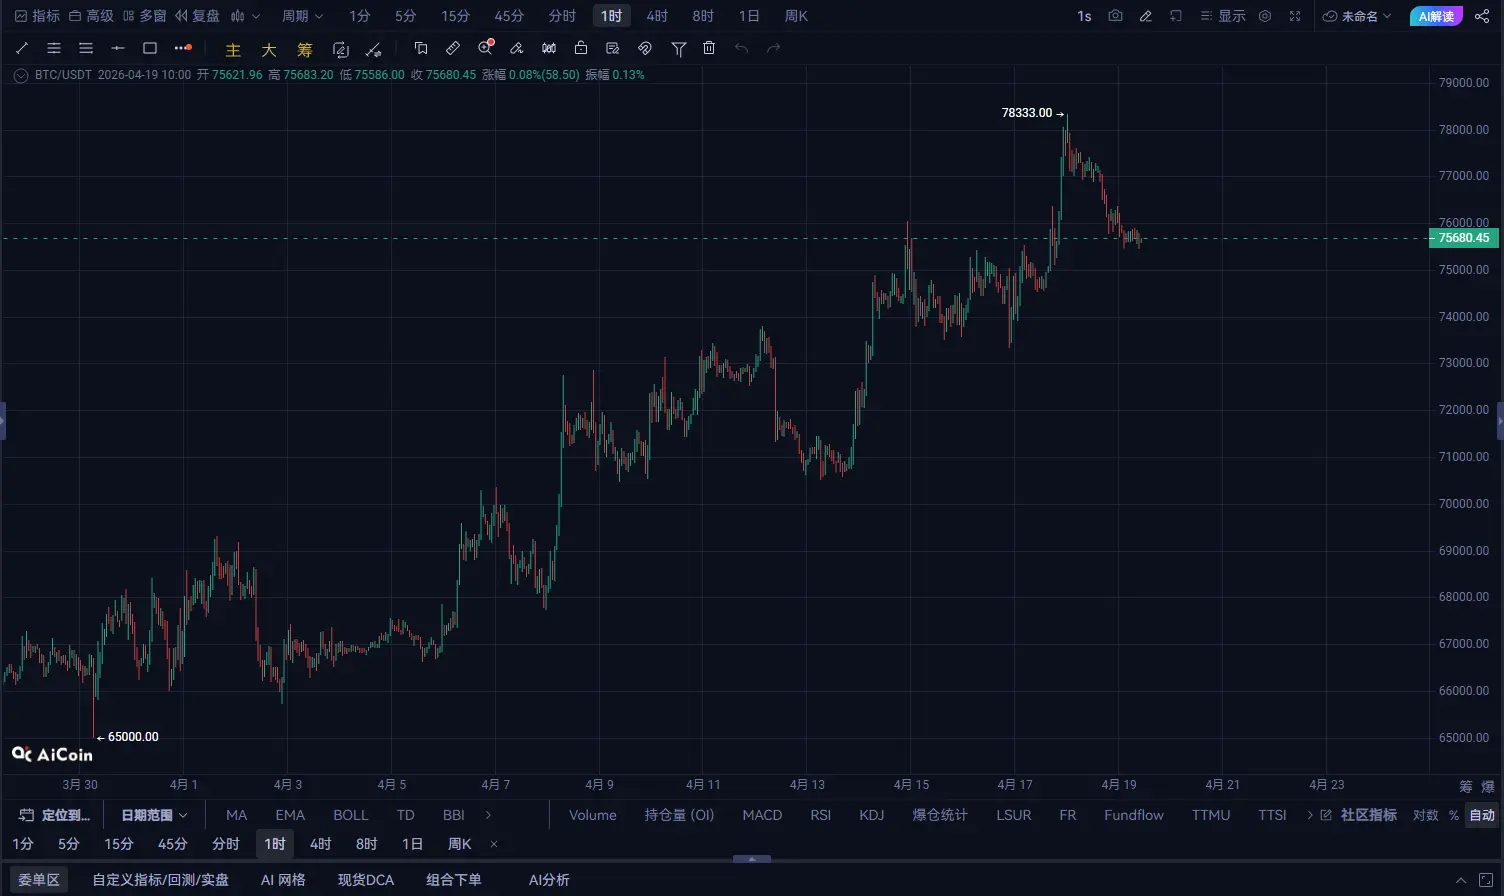Toggle the BOLL overlay
Image resolution: width=1504 pixels, height=896 pixels.
click(x=351, y=815)
